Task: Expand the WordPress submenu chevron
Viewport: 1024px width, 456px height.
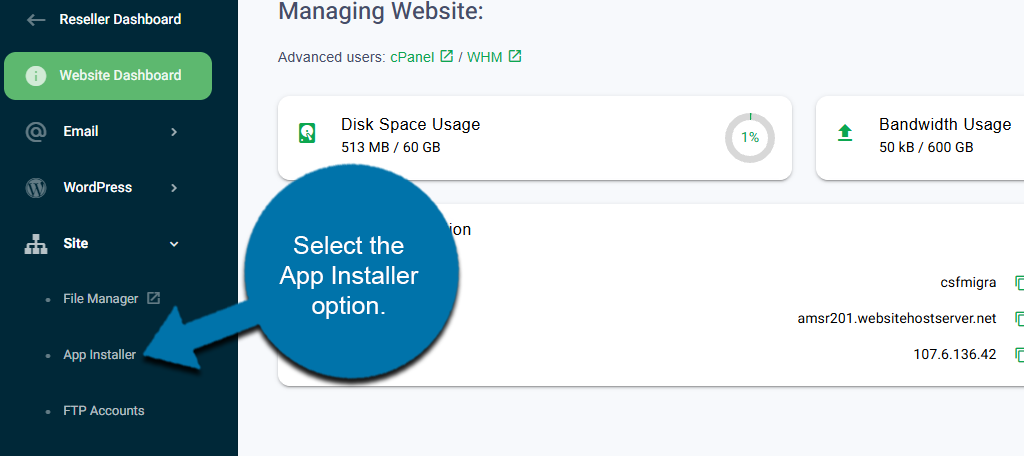Action: 174,188
